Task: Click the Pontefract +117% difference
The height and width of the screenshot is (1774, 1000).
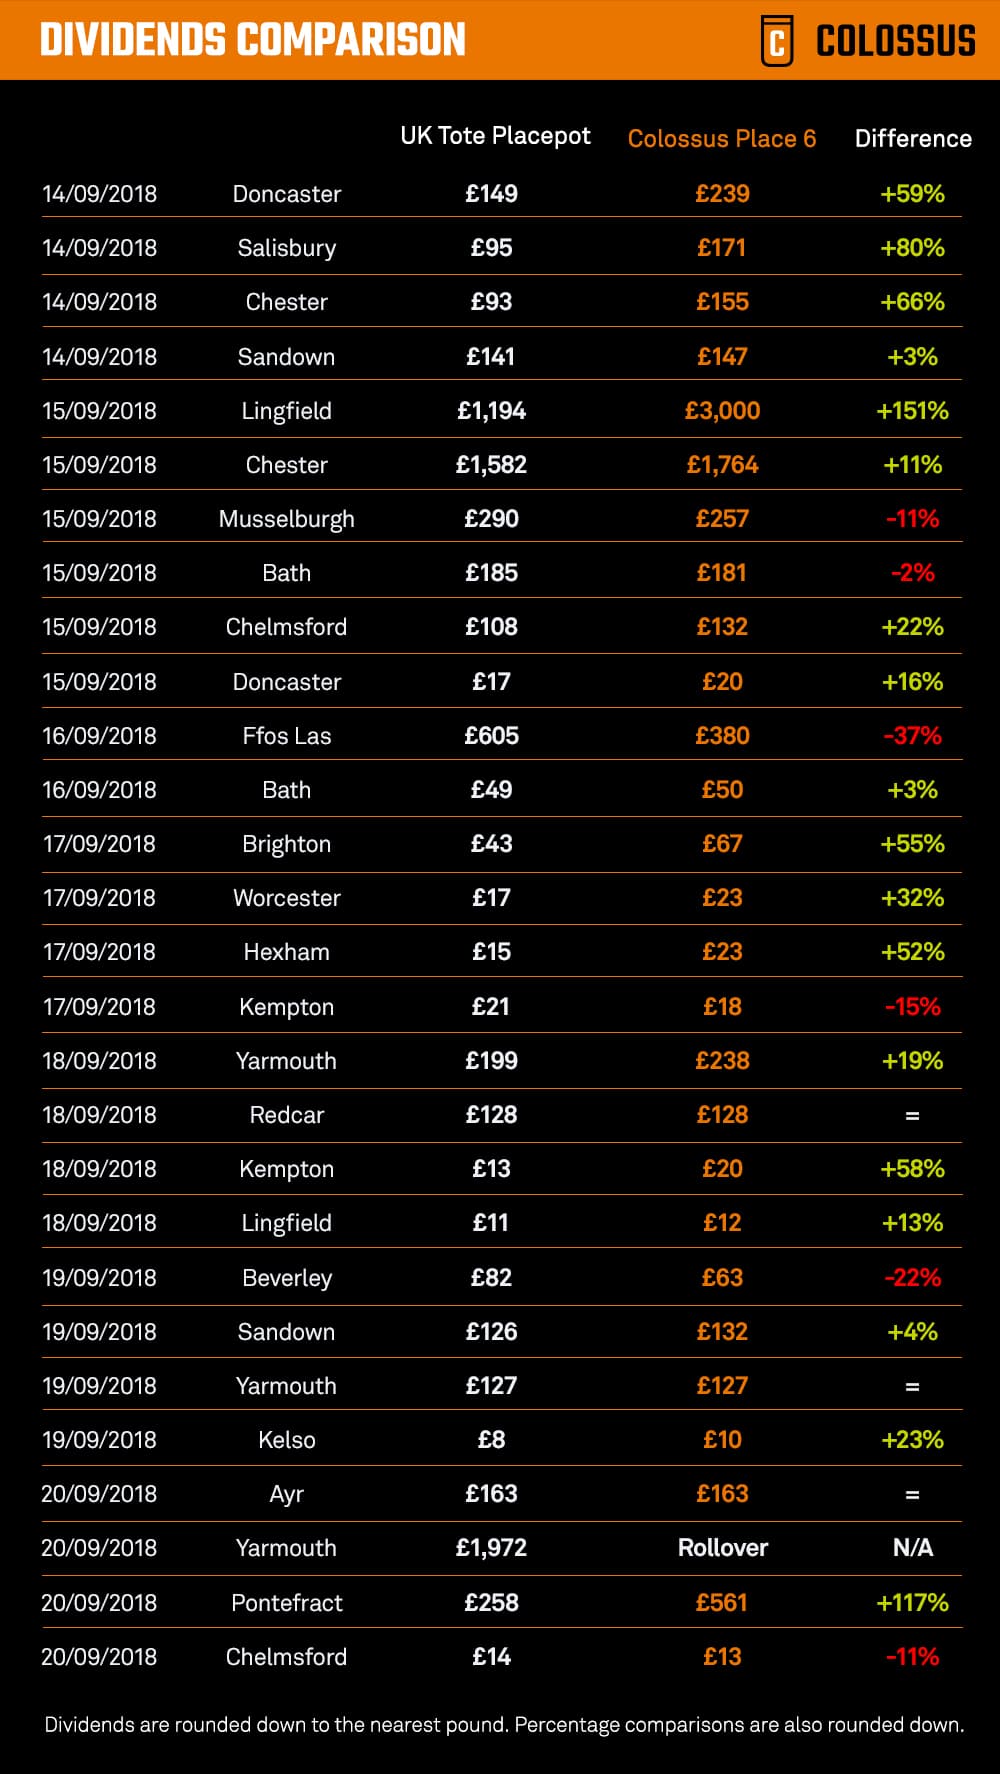Action: click(912, 1603)
